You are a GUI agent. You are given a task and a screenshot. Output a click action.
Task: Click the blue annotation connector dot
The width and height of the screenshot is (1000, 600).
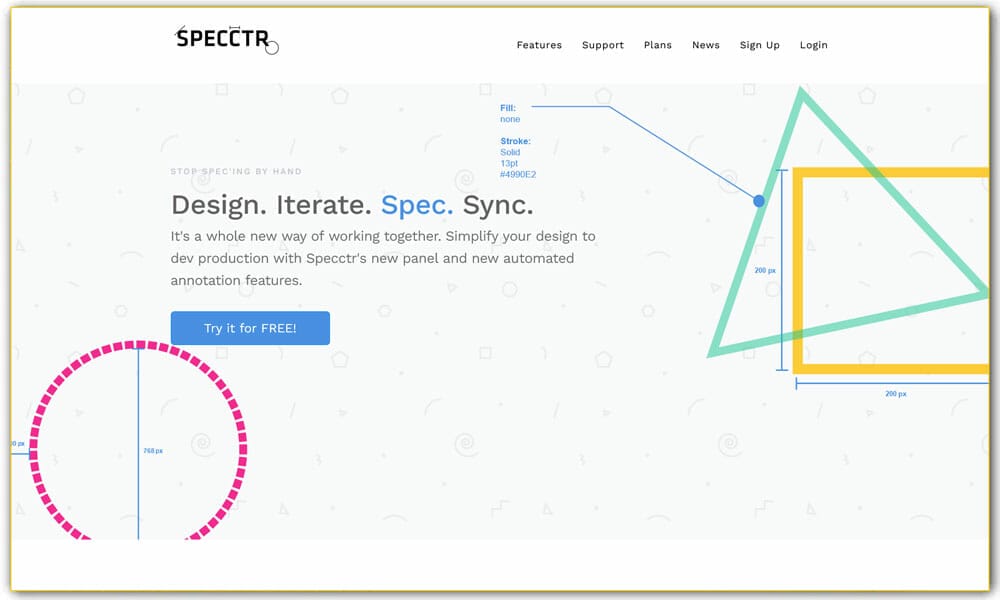(758, 201)
